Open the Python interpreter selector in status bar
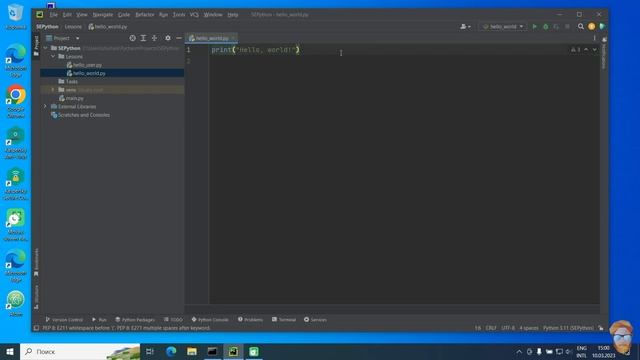This screenshot has height=360, width=640. (x=568, y=328)
